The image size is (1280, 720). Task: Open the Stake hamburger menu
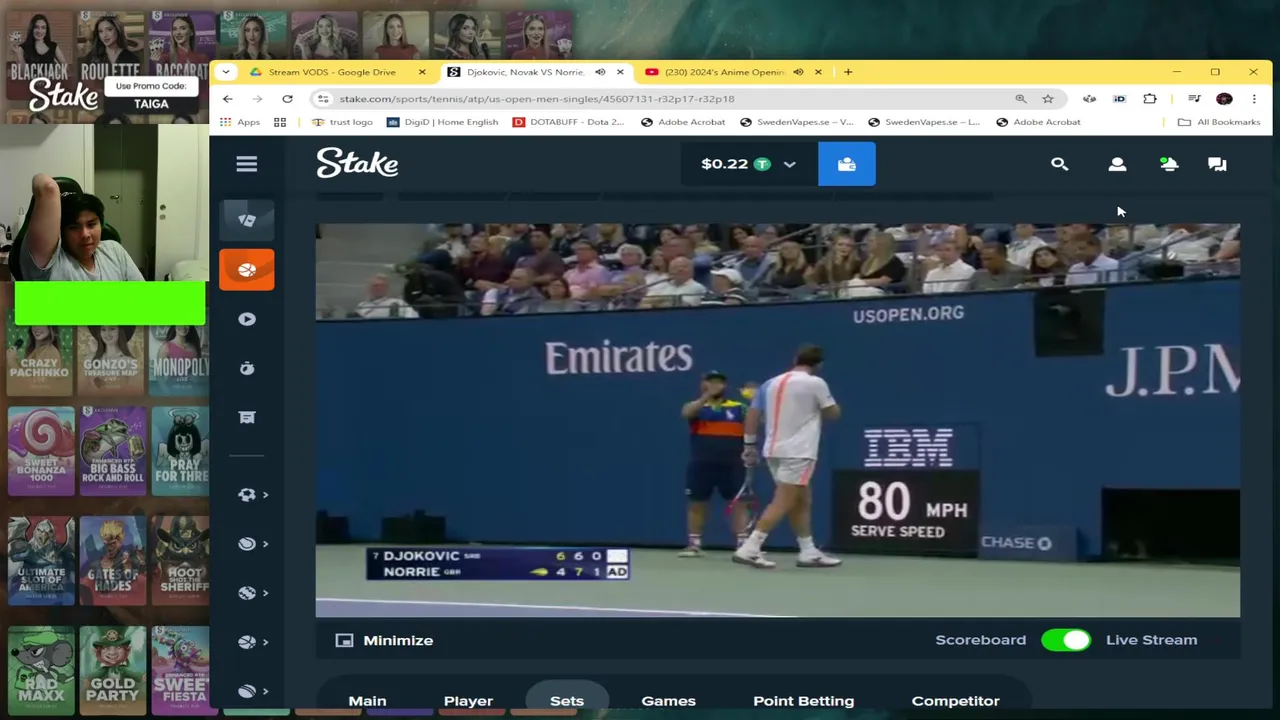(x=246, y=164)
